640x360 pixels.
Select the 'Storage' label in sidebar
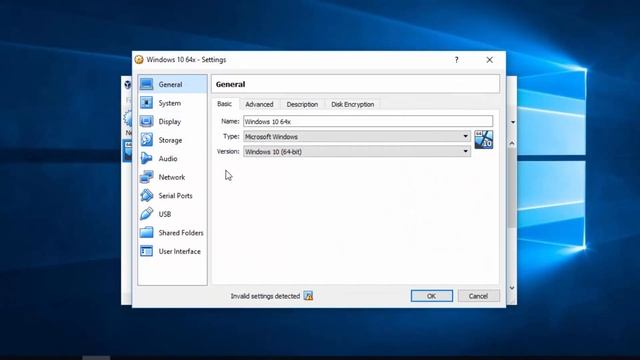(170, 140)
